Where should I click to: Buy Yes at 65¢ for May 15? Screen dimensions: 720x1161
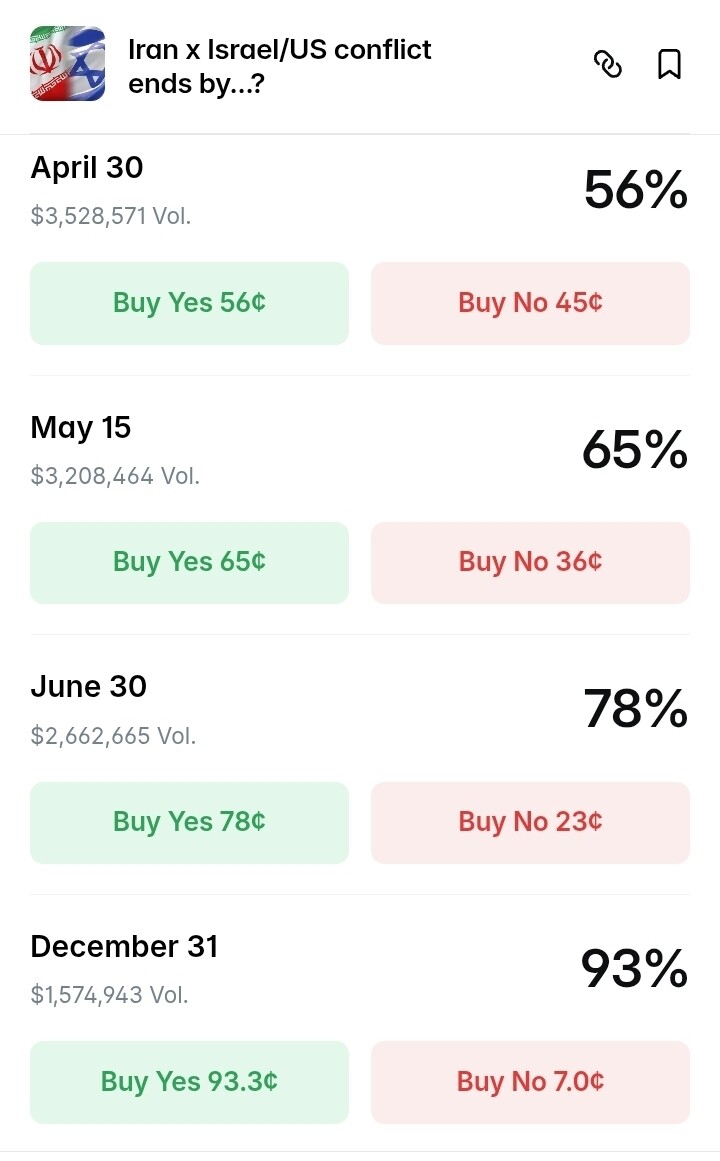coord(189,562)
